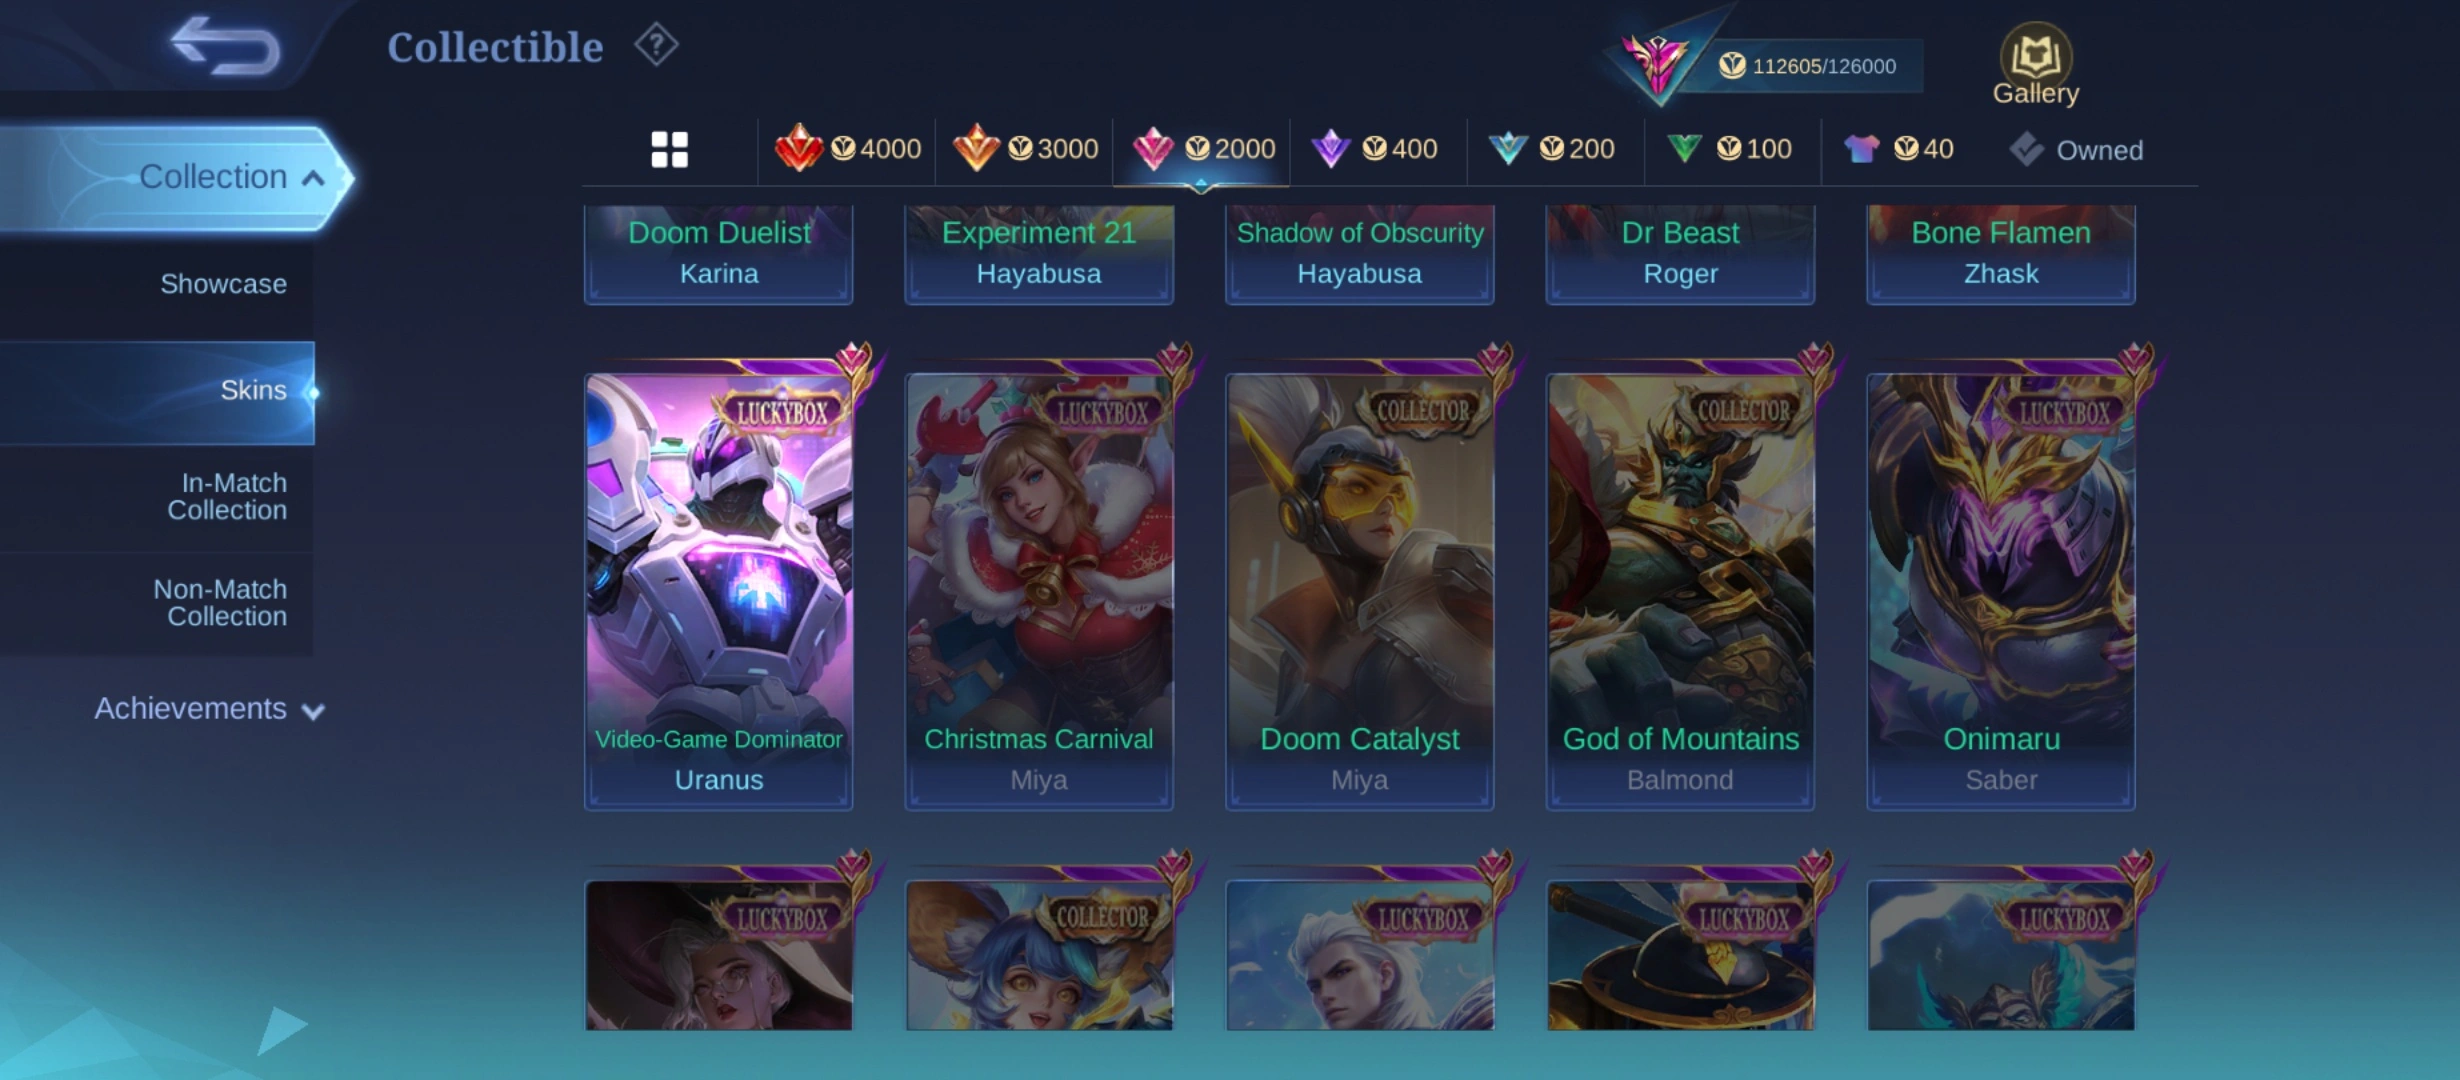
Task: Tap the collectible points progress 112605/126000
Action: (1808, 66)
